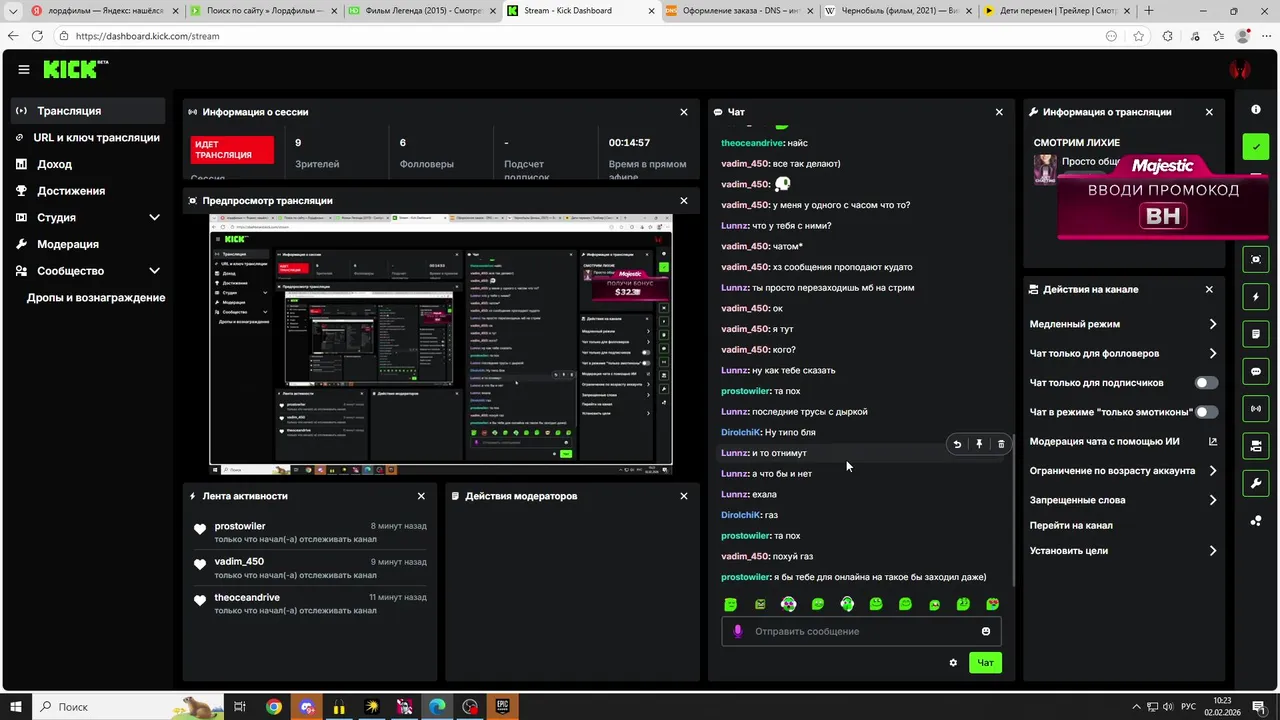Click vadim_450 in the activity feed
The height and width of the screenshot is (720, 1280).
239,562
